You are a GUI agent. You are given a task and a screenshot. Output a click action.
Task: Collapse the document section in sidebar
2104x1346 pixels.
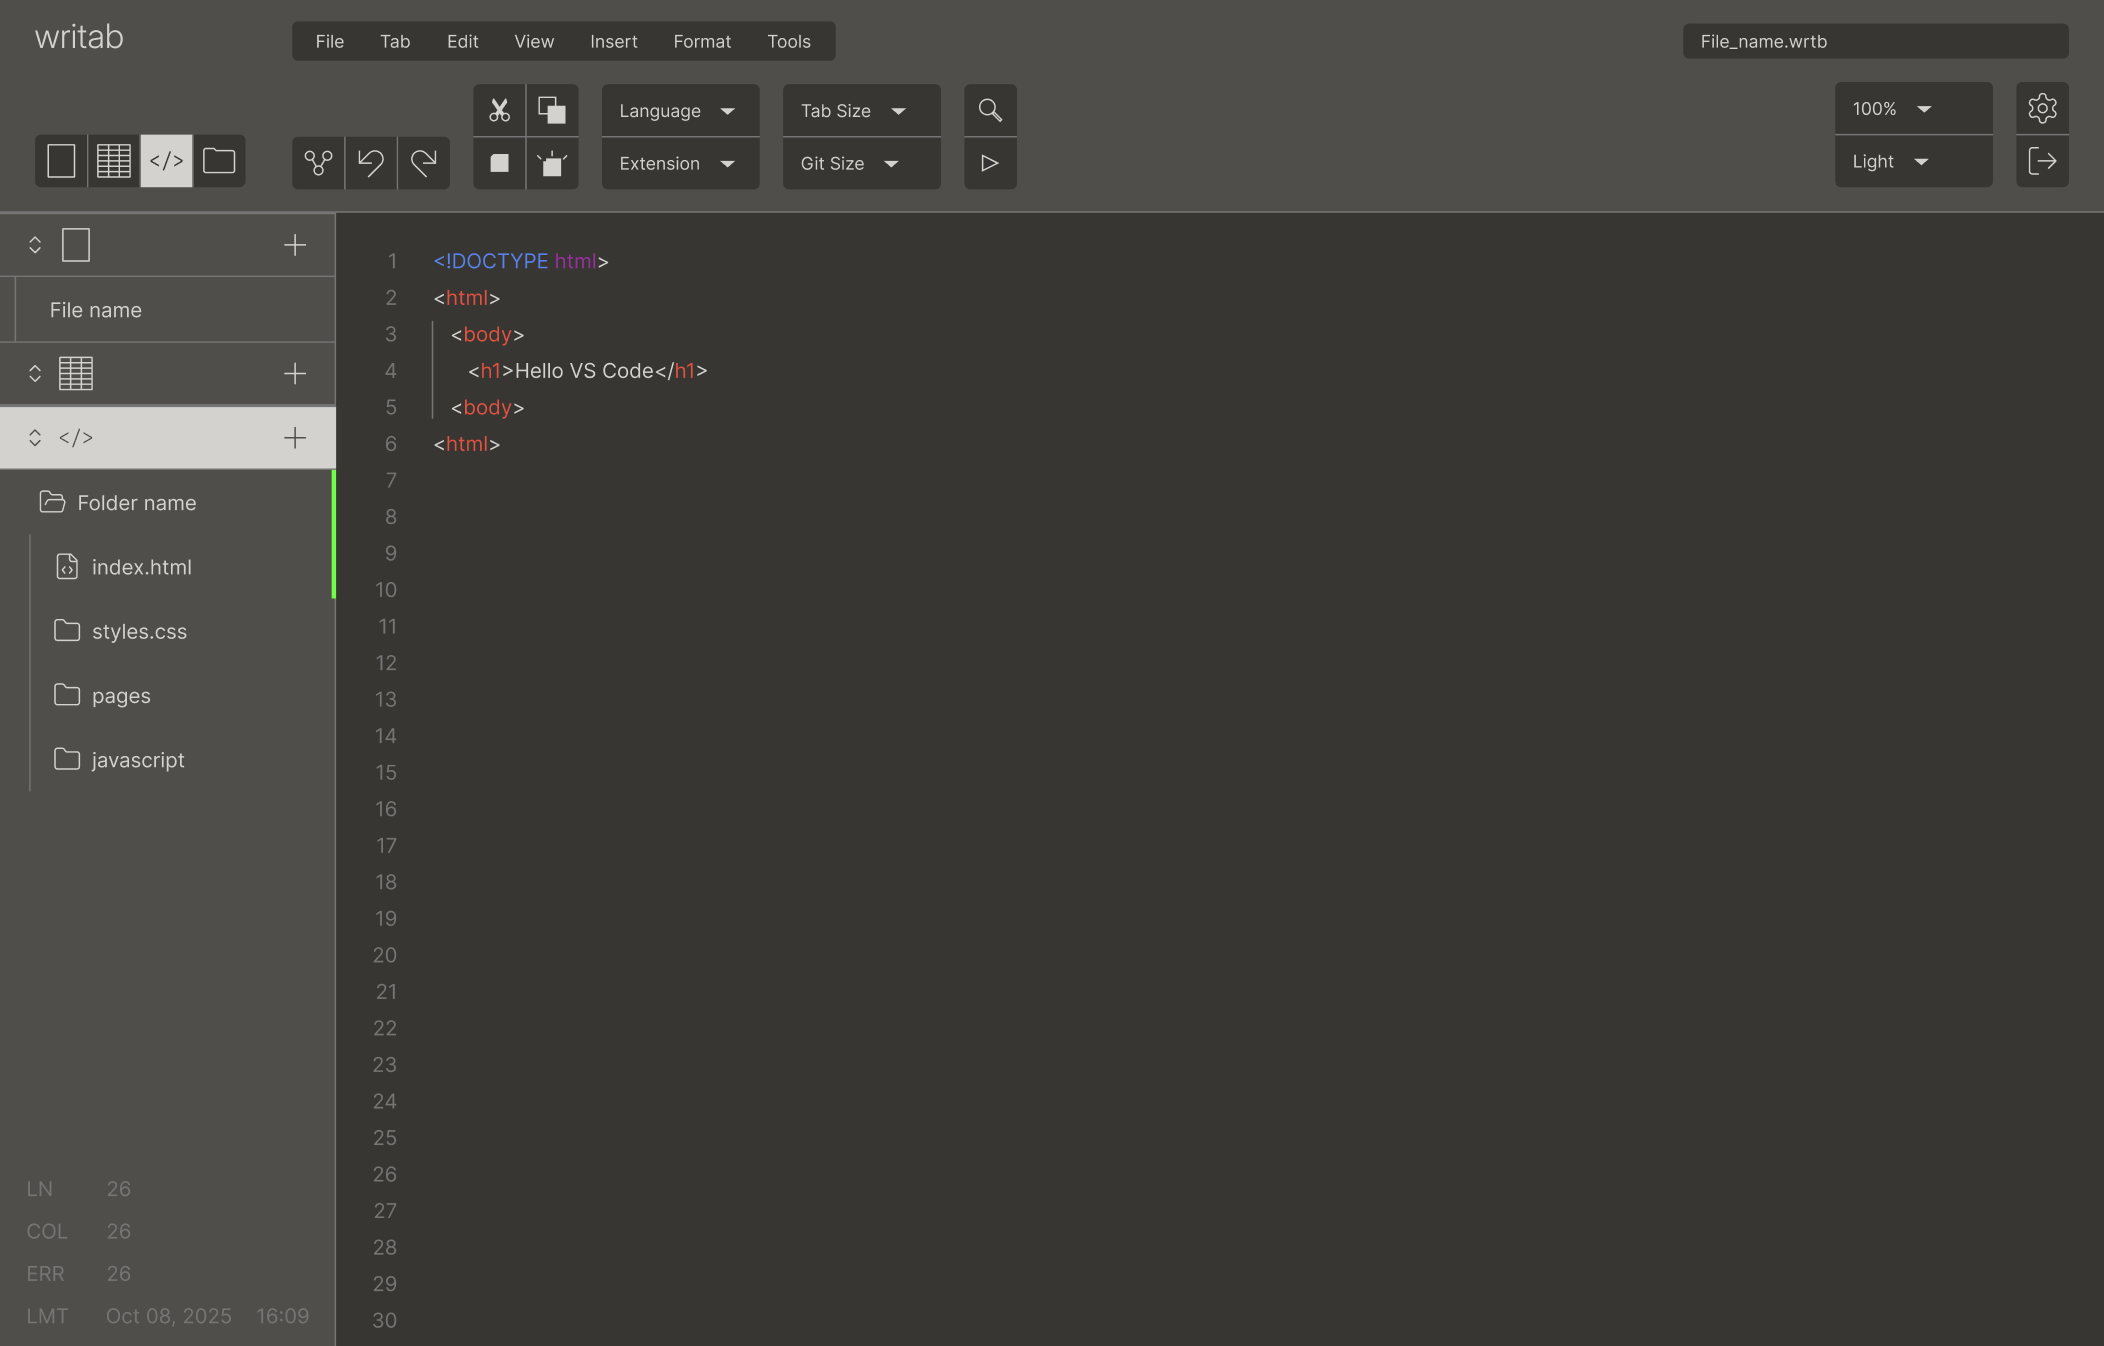click(35, 245)
